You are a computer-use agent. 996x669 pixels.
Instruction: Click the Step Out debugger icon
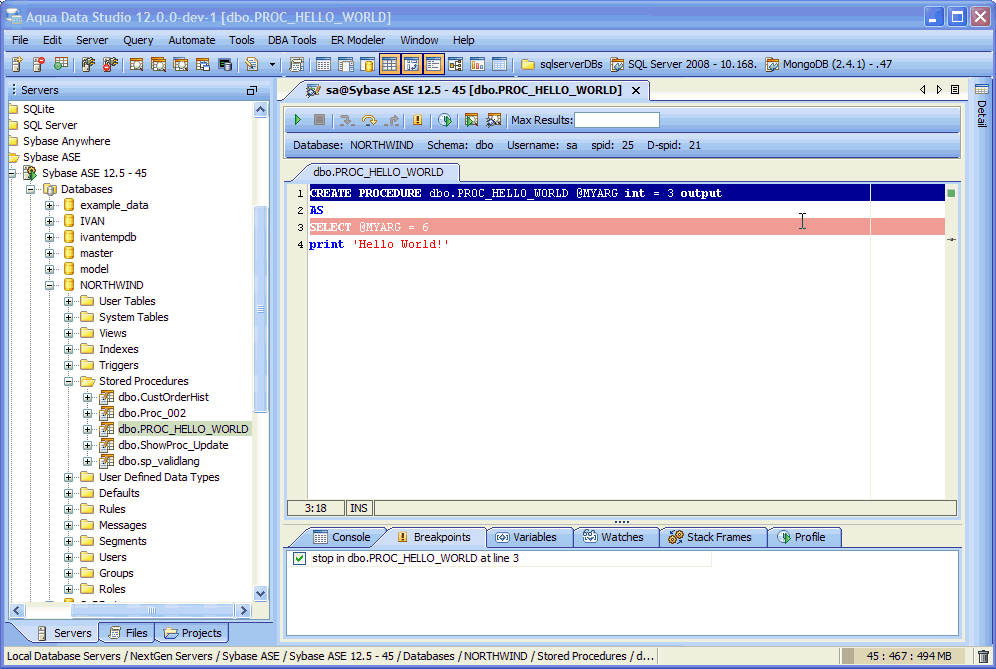pyautogui.click(x=392, y=119)
